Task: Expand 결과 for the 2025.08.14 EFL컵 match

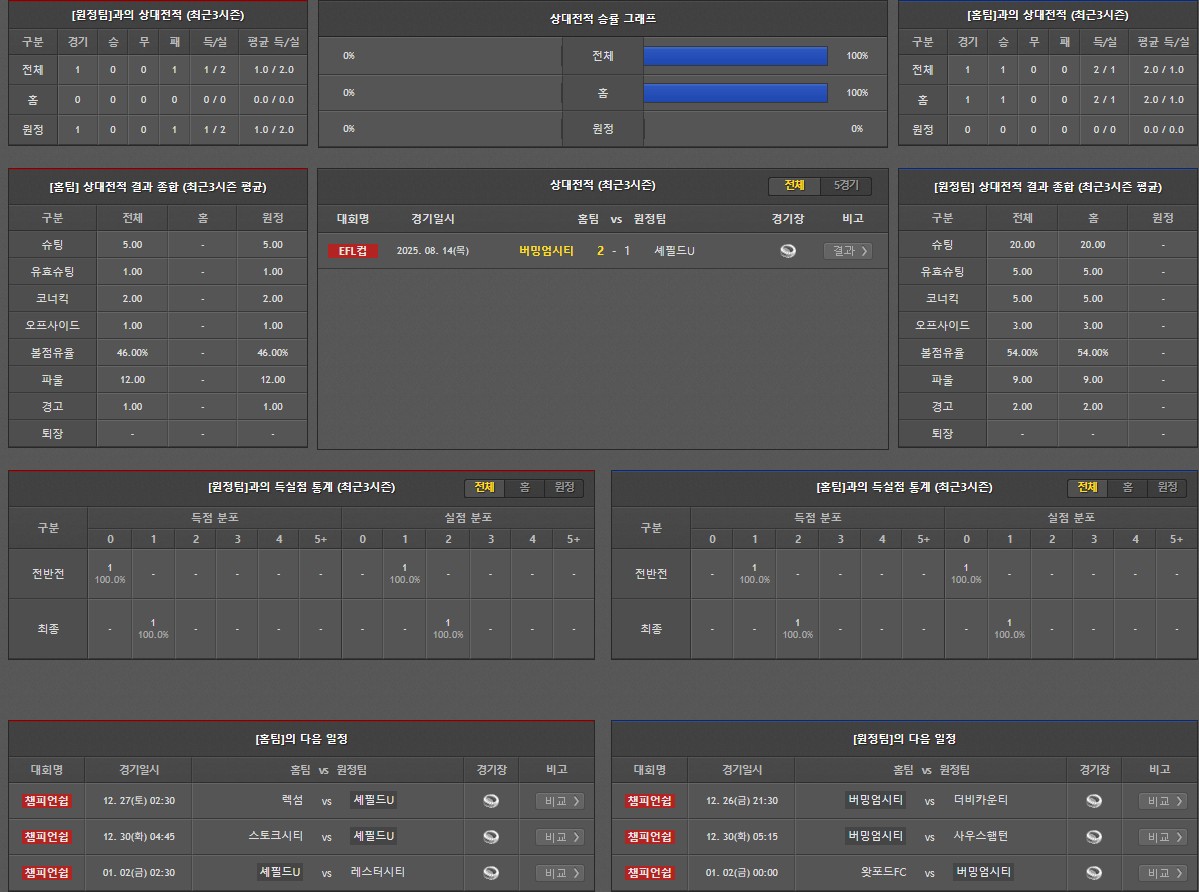Action: pyautogui.click(x=847, y=251)
